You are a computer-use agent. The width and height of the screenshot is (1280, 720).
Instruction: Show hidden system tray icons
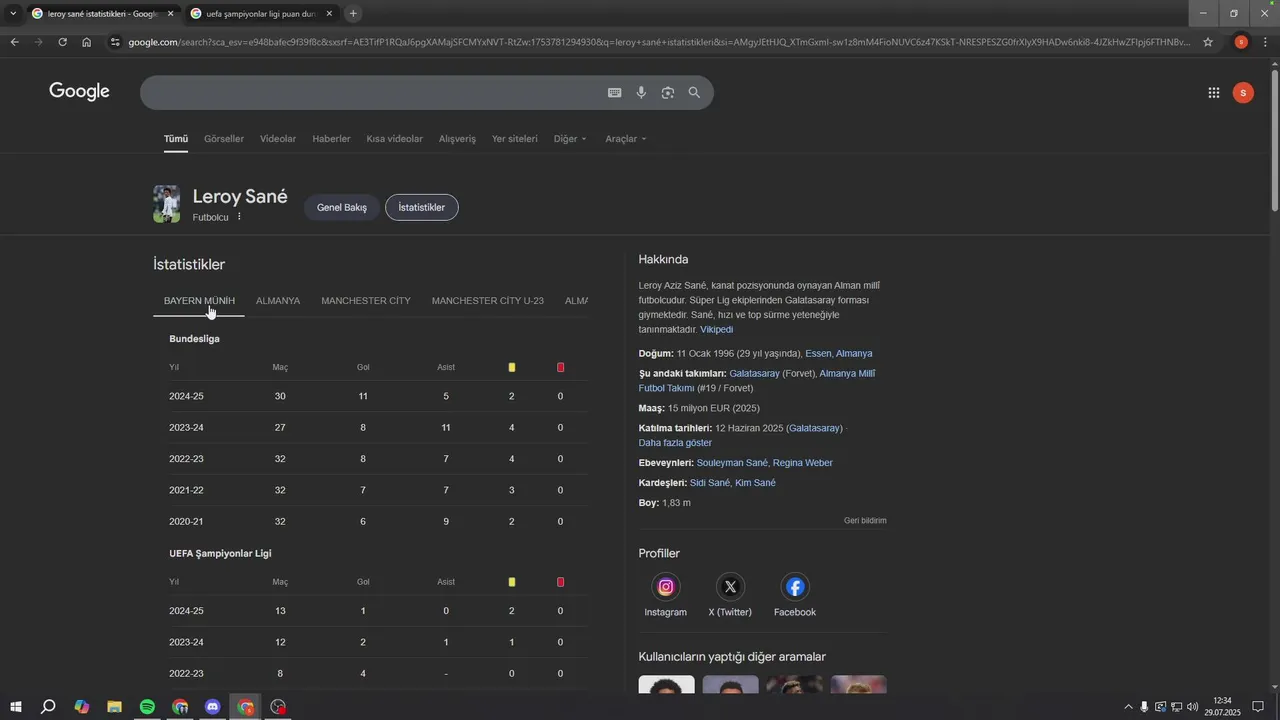click(x=1129, y=707)
